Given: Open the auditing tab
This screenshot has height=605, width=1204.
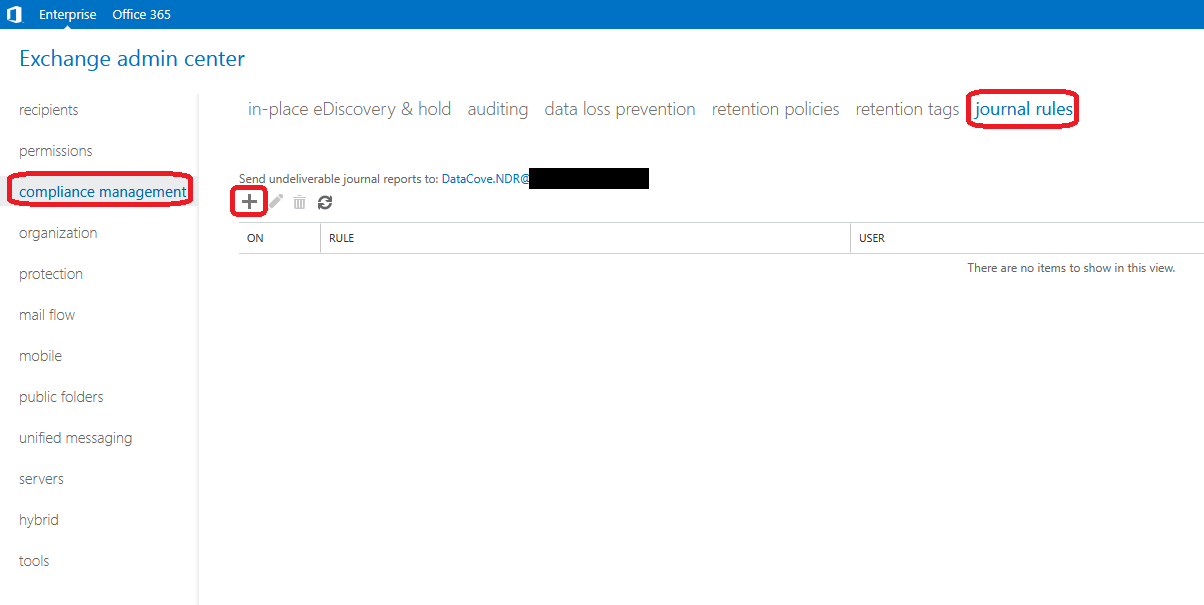Looking at the screenshot, I should pos(497,109).
